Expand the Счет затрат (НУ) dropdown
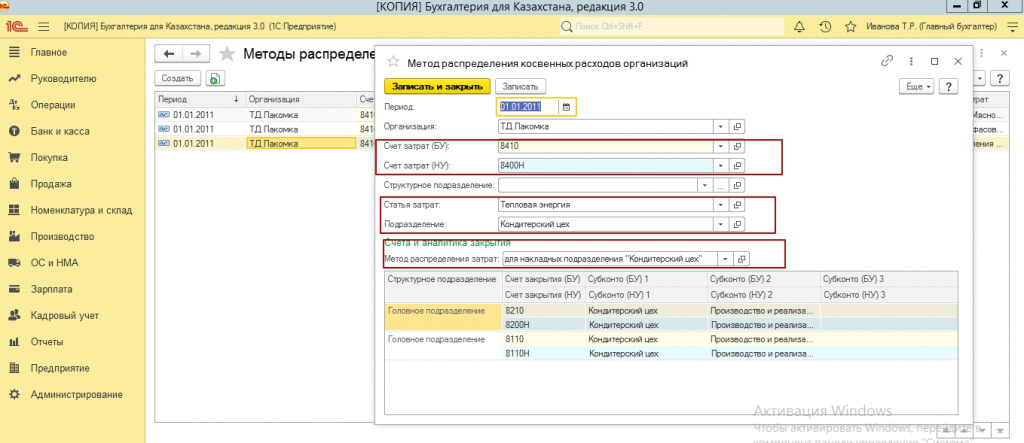Image resolution: width=1024 pixels, height=443 pixels. pos(720,166)
